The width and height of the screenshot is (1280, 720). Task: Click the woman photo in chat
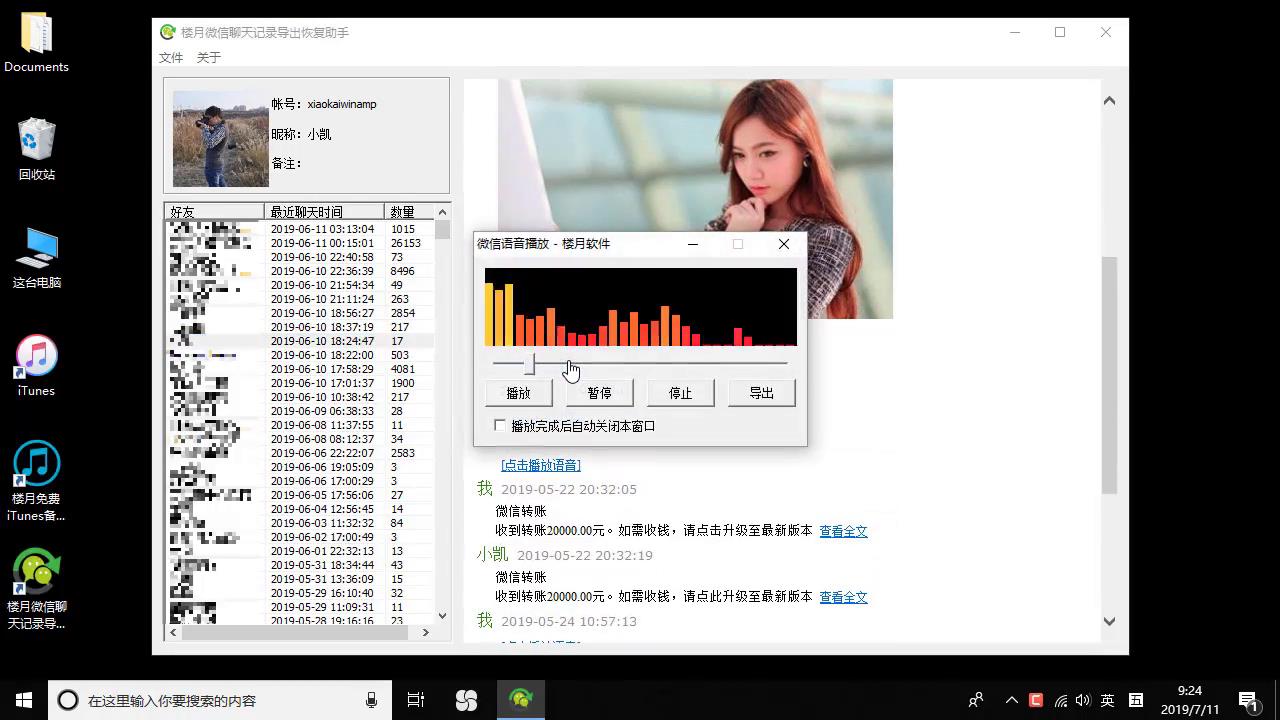(695, 199)
